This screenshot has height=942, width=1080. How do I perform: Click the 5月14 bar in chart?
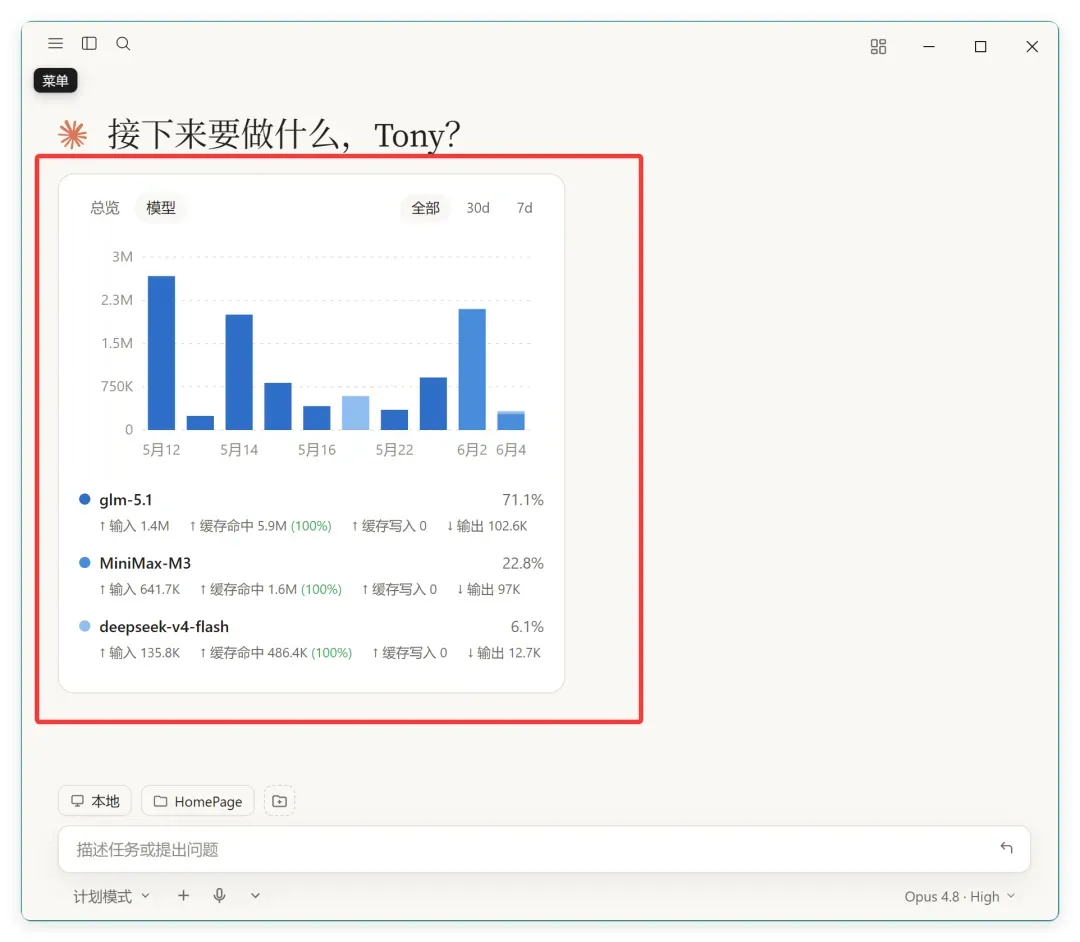coord(239,372)
